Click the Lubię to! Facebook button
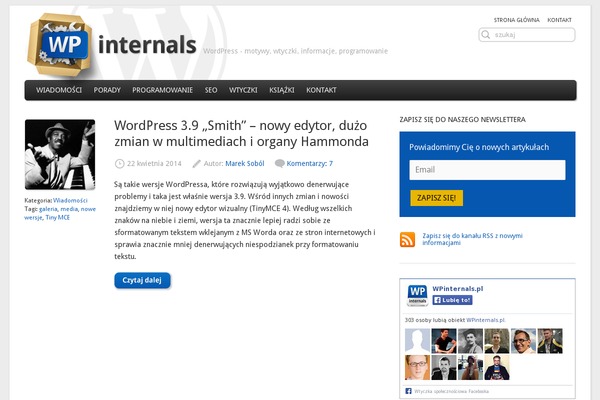The height and width of the screenshot is (400, 600). 452,300
